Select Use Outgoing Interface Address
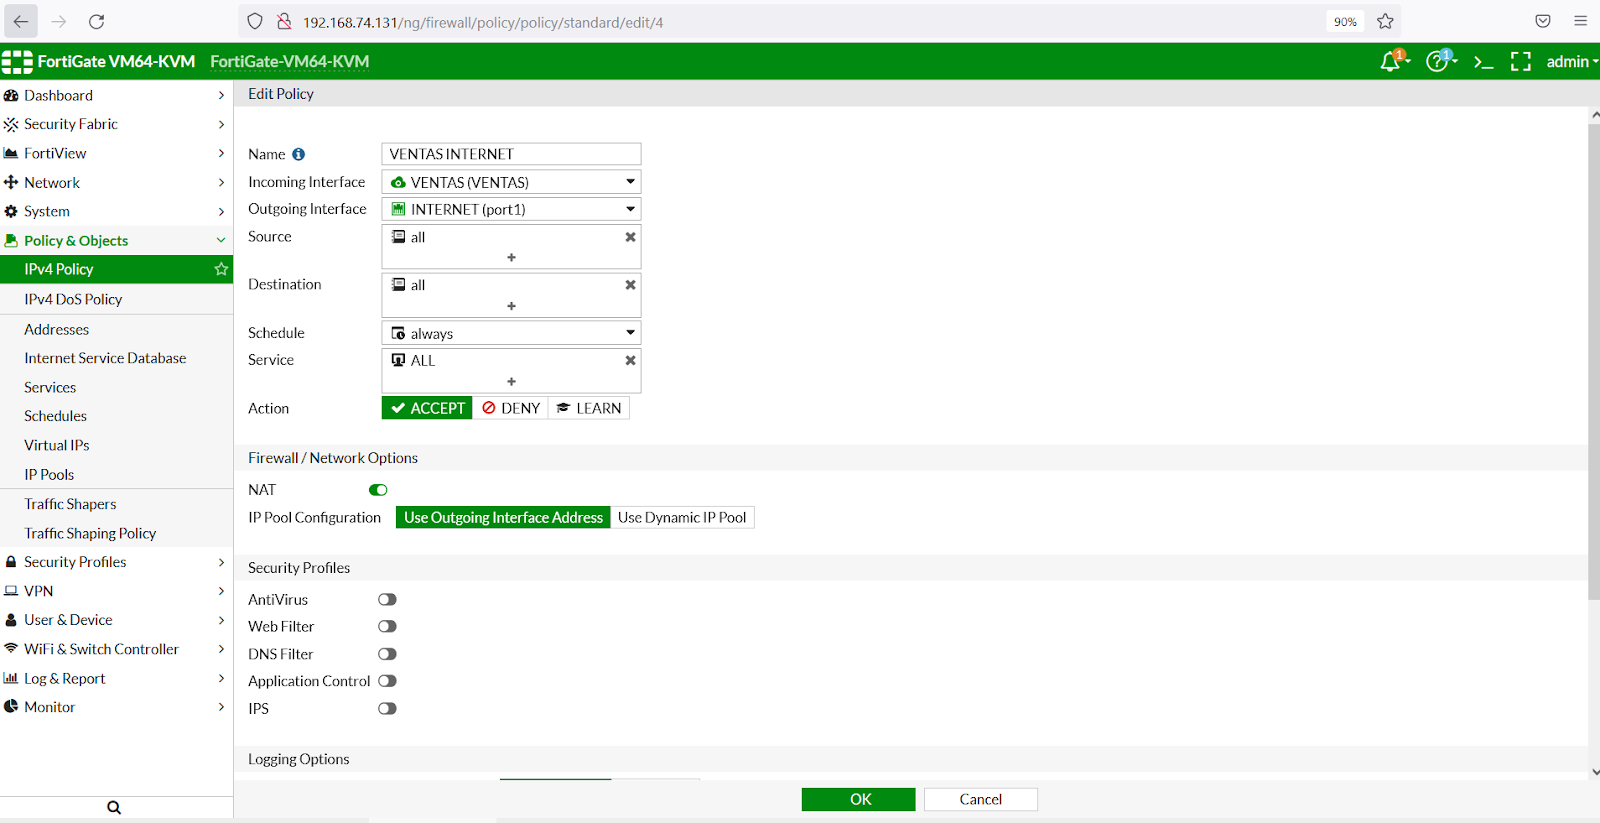The width and height of the screenshot is (1600, 823). click(503, 517)
